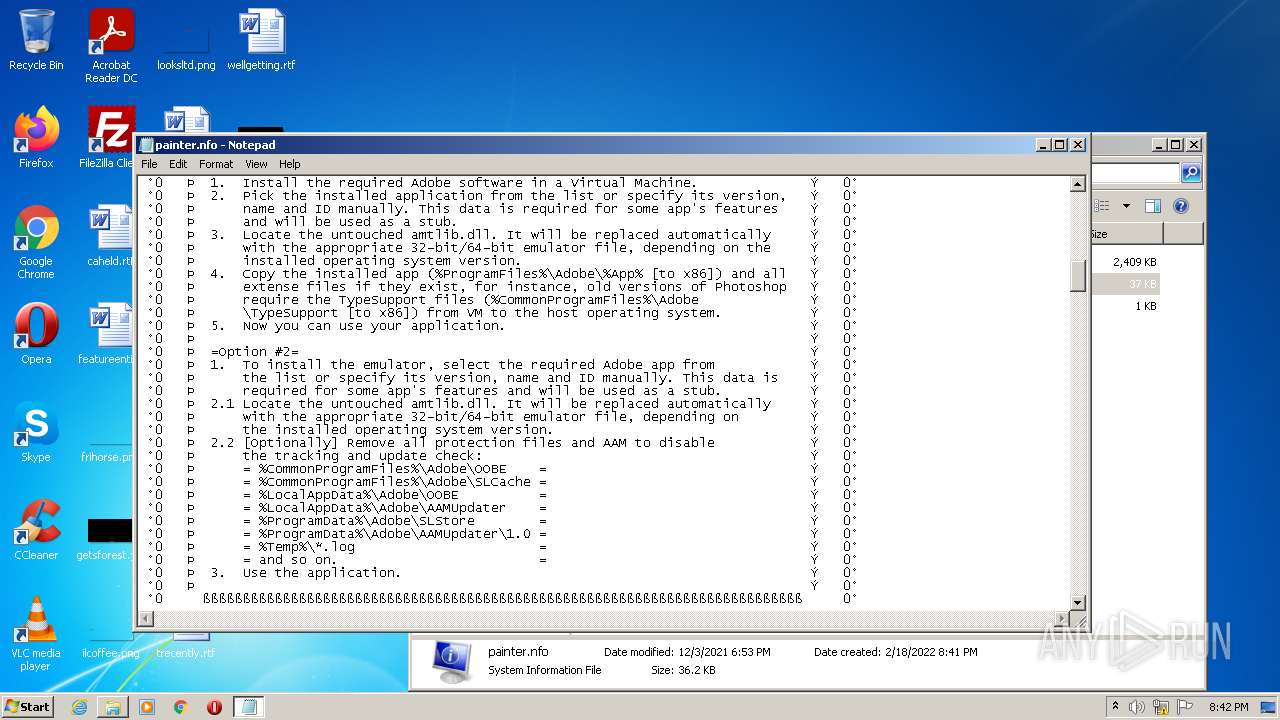Click the Start button
This screenshot has width=1280, height=720.
click(x=27, y=706)
